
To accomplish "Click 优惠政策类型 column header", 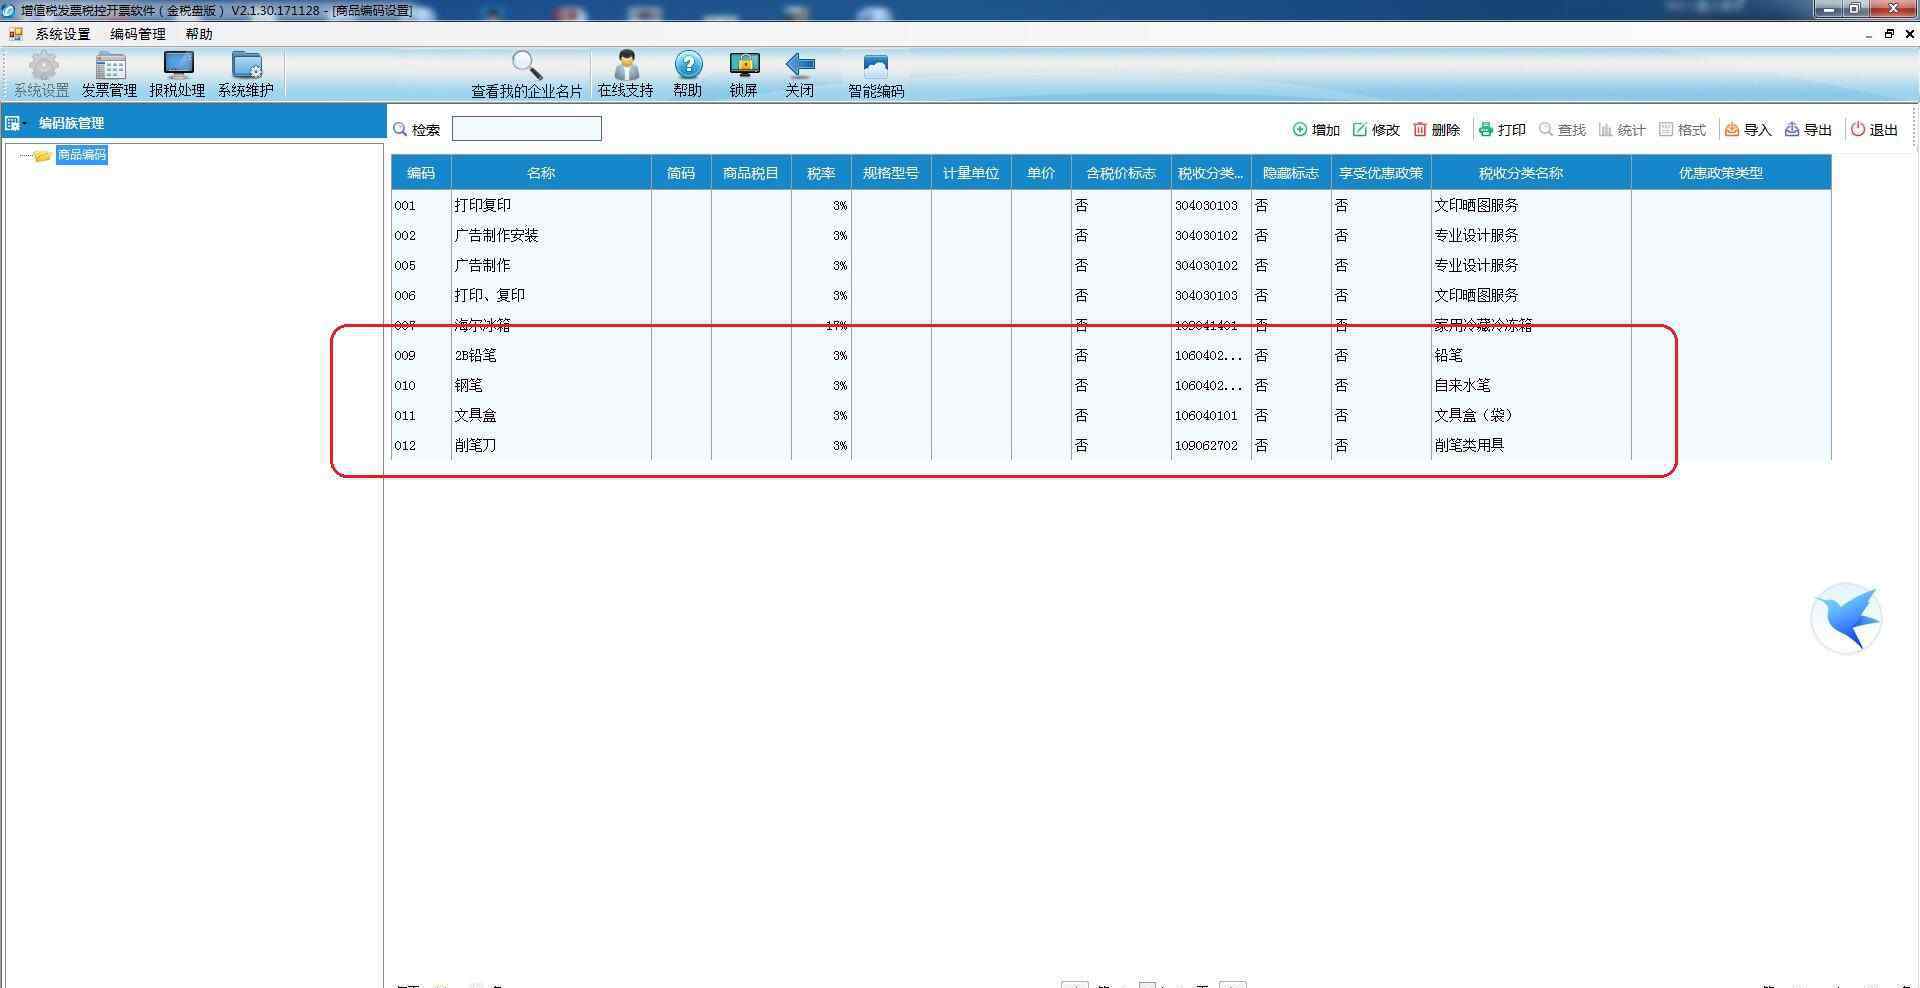I will coord(1731,173).
